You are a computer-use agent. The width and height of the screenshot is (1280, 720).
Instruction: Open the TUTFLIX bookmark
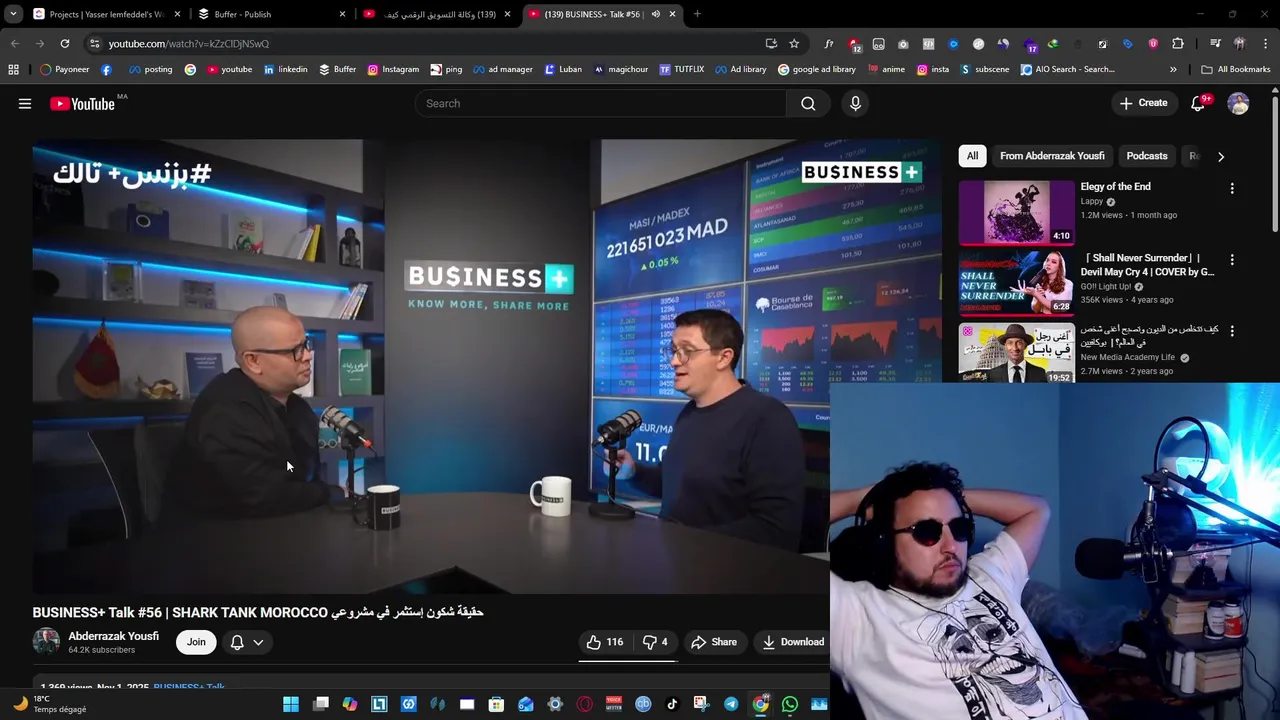(x=681, y=69)
